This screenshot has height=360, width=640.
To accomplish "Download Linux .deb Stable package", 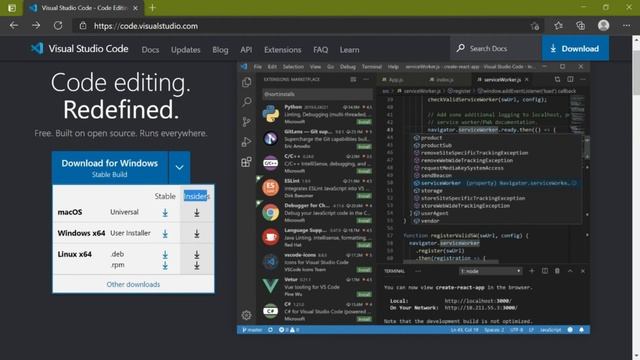I will point(165,254).
